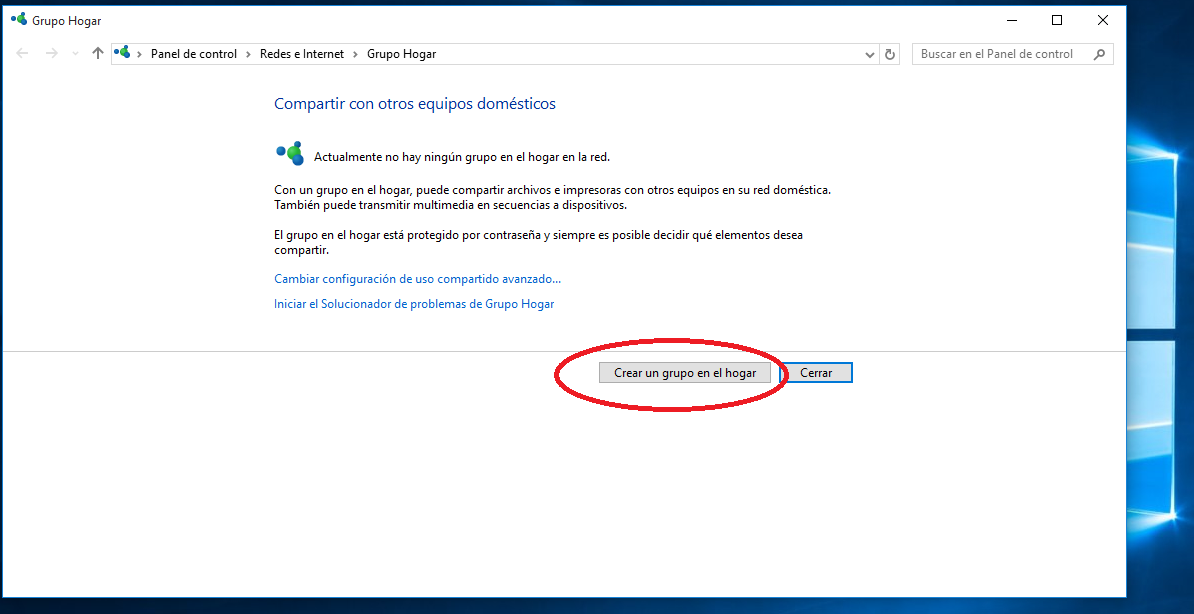The width and height of the screenshot is (1194, 614).
Task: Expand the address bar history dropdown
Action: (869, 55)
